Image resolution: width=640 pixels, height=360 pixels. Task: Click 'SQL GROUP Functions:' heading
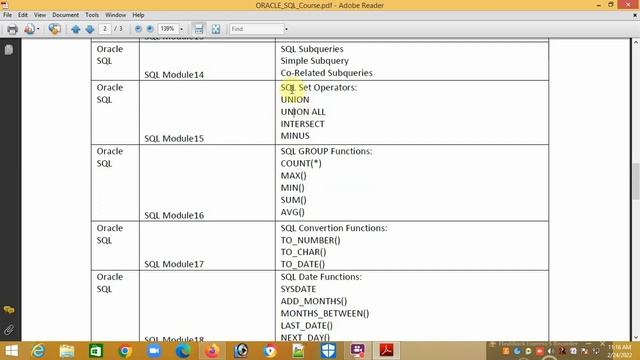pyautogui.click(x=326, y=151)
